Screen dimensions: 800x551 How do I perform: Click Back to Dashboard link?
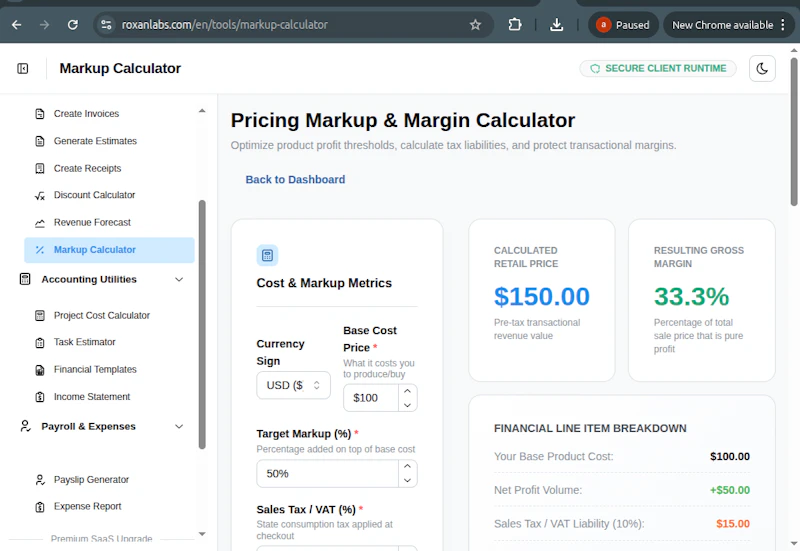pos(295,180)
